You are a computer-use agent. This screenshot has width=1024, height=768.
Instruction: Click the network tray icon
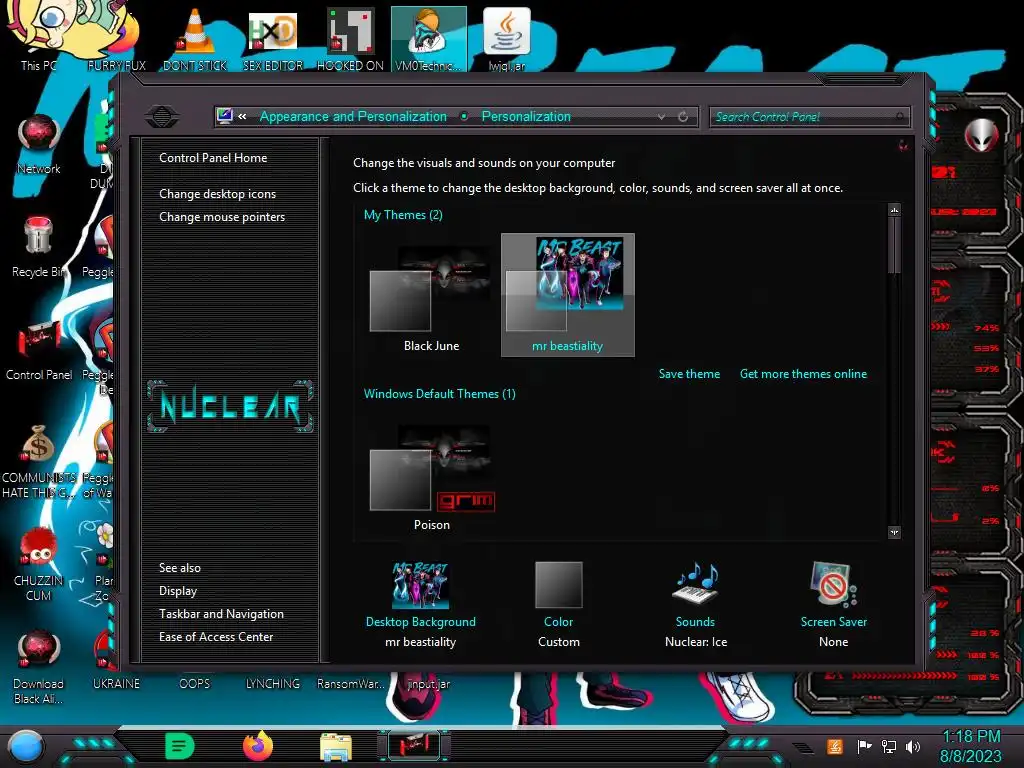(x=889, y=746)
